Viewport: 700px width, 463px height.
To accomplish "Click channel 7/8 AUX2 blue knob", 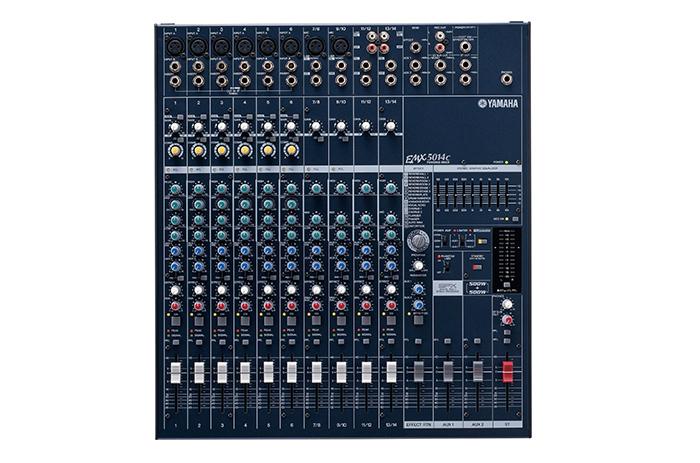I will pos(316,266).
